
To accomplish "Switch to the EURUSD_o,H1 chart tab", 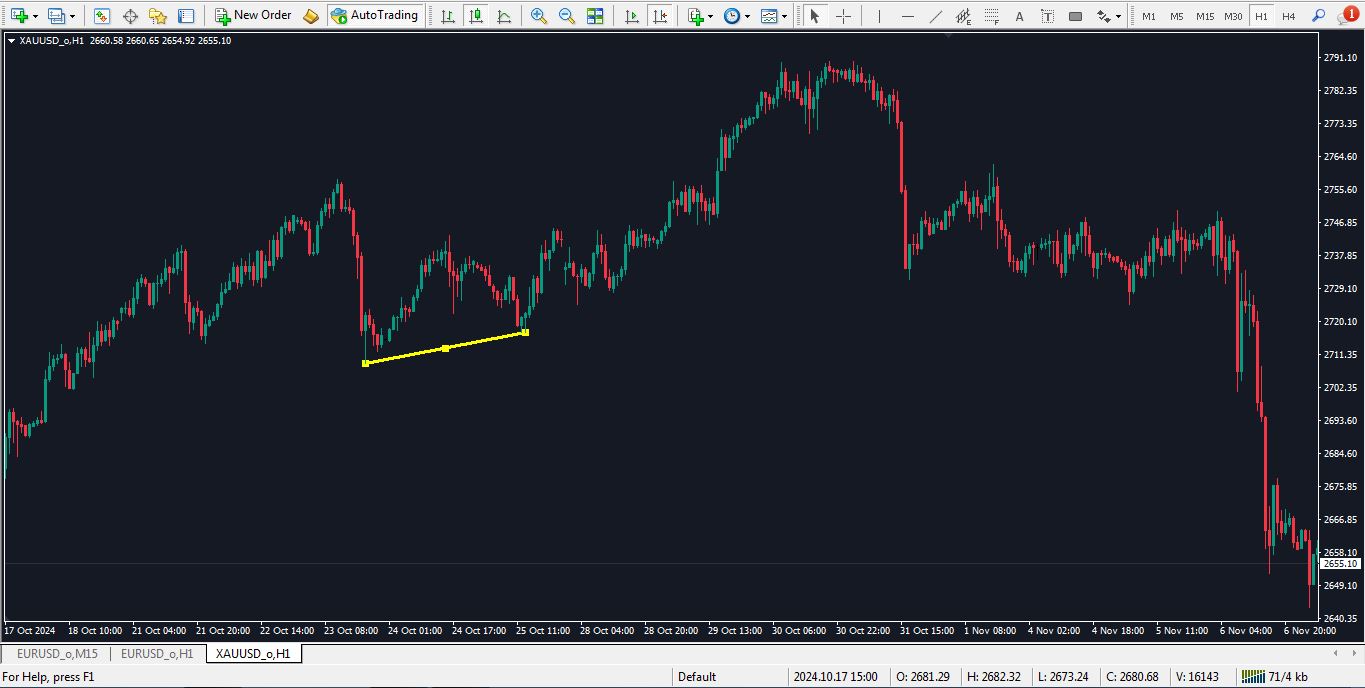I will coord(157,654).
